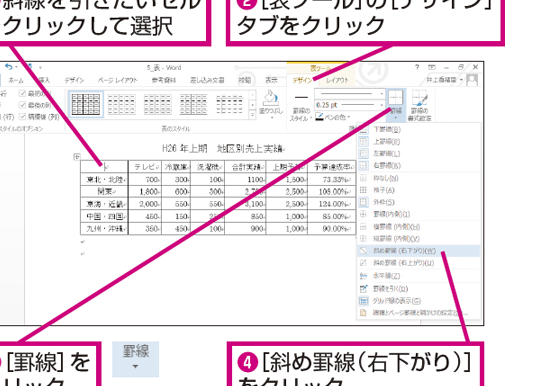This screenshot has width=540, height=386.
Task: Open the 差し込み文書 tab
Action: coord(207,80)
